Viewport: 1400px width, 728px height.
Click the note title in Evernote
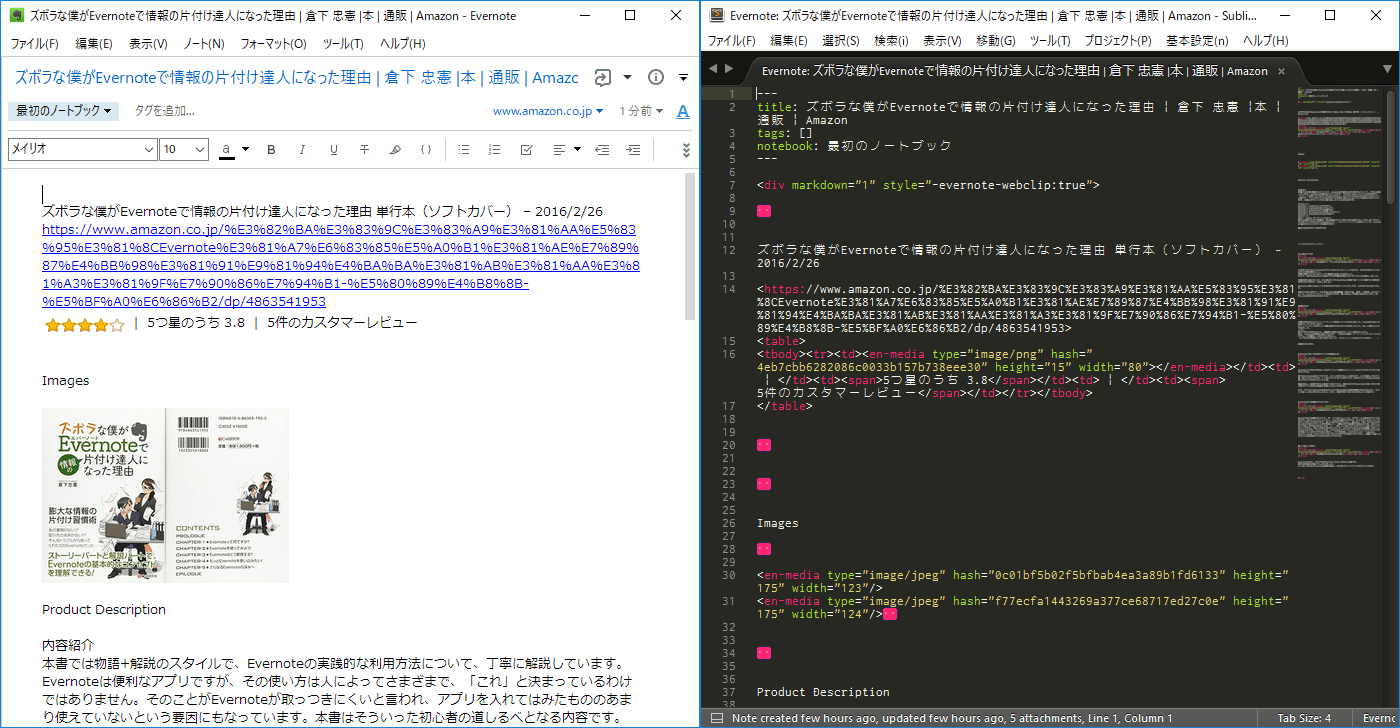point(296,78)
